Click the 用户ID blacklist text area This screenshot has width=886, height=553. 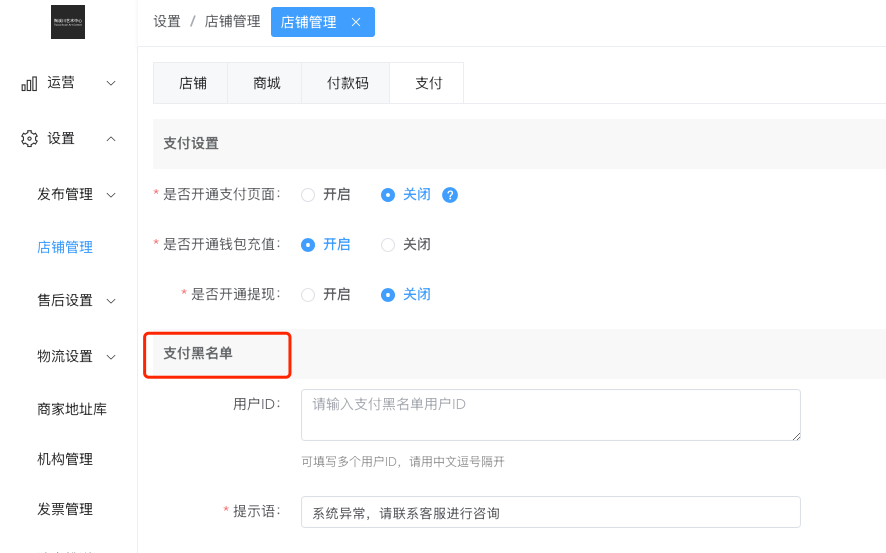click(550, 415)
